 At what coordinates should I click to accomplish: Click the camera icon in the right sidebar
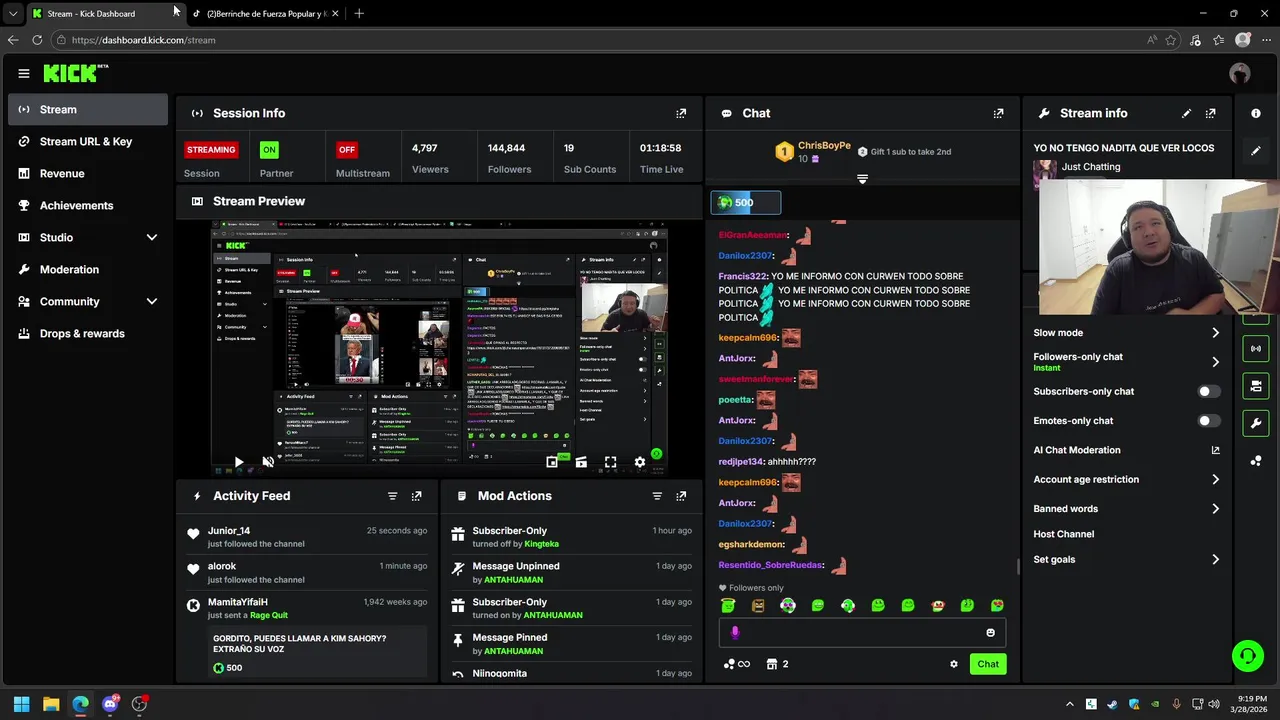click(1256, 386)
